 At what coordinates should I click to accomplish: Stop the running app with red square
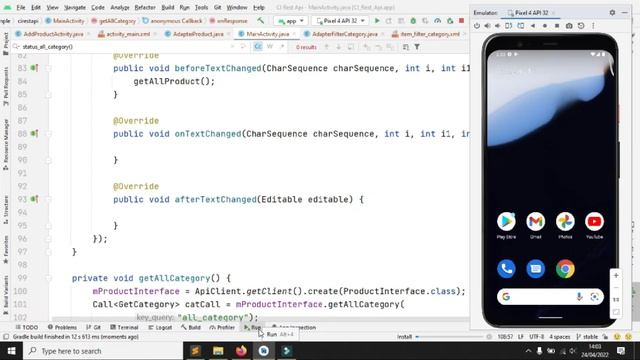pyautogui.click(x=462, y=20)
